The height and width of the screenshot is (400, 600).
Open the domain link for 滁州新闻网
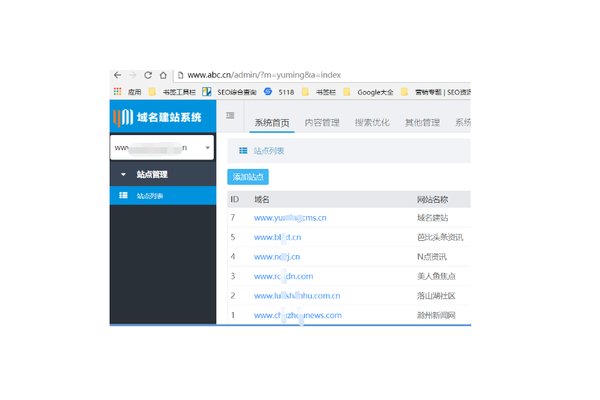298,315
